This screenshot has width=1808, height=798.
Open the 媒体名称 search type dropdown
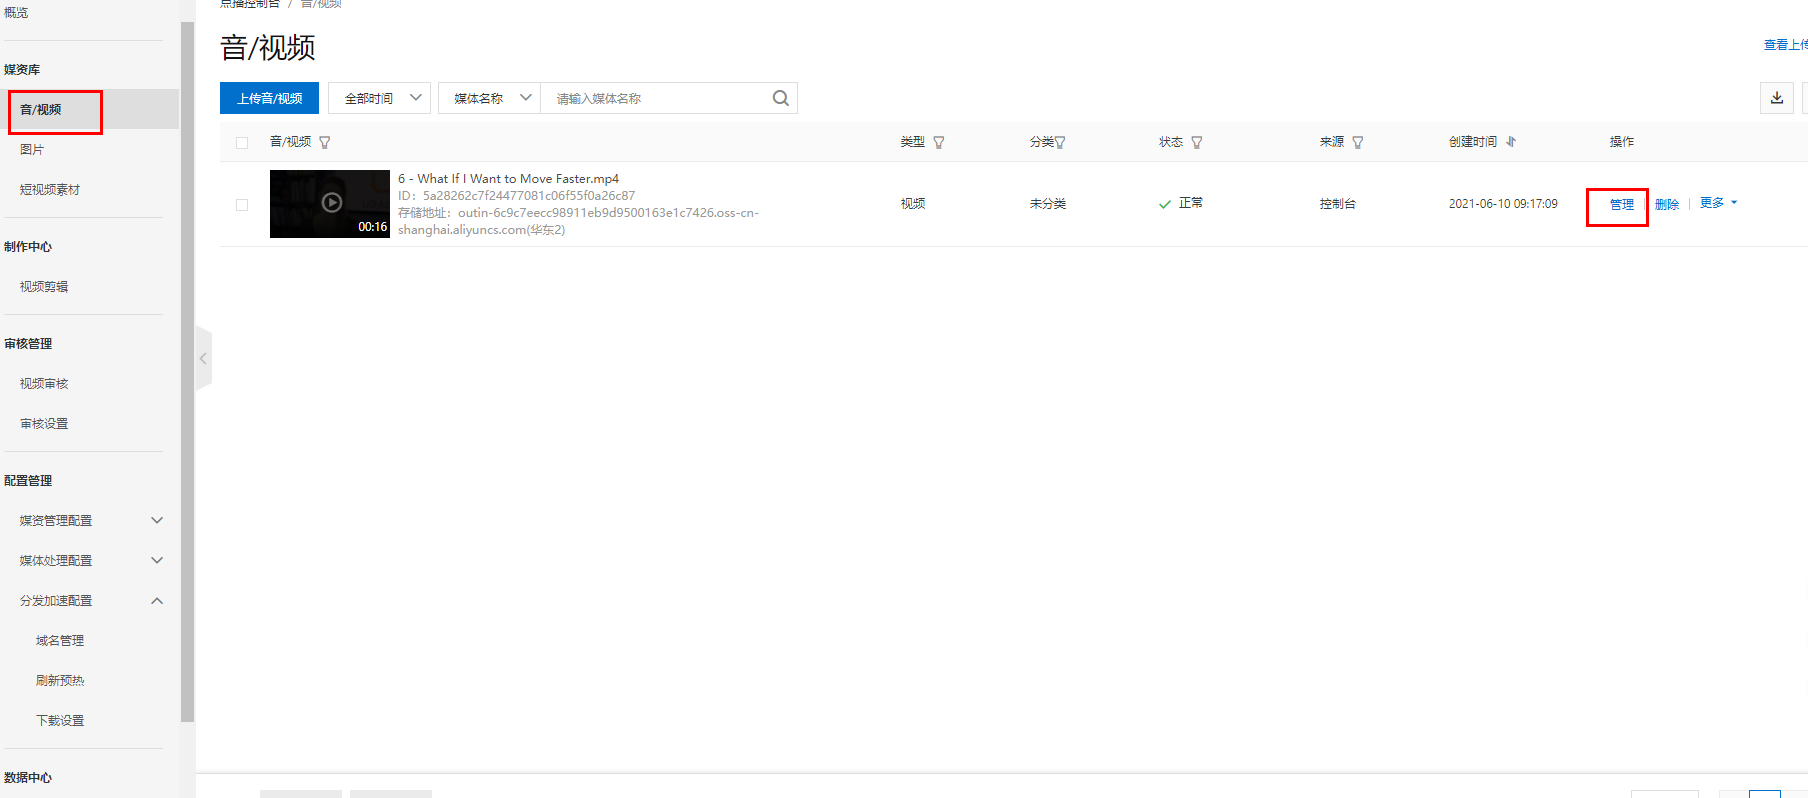[x=489, y=98]
